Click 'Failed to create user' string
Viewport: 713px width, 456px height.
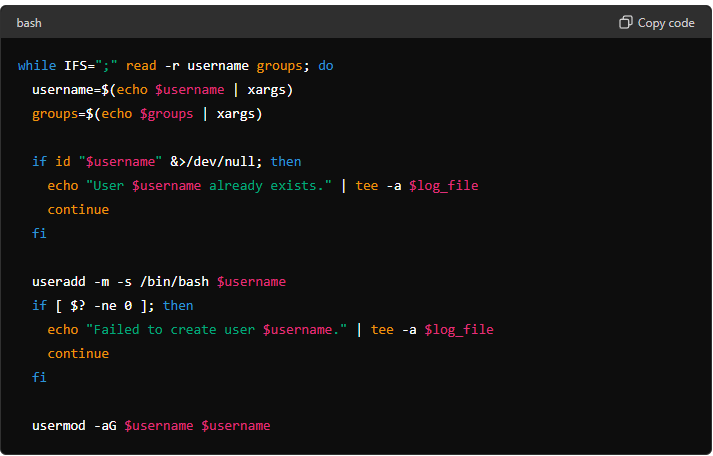[x=174, y=330]
